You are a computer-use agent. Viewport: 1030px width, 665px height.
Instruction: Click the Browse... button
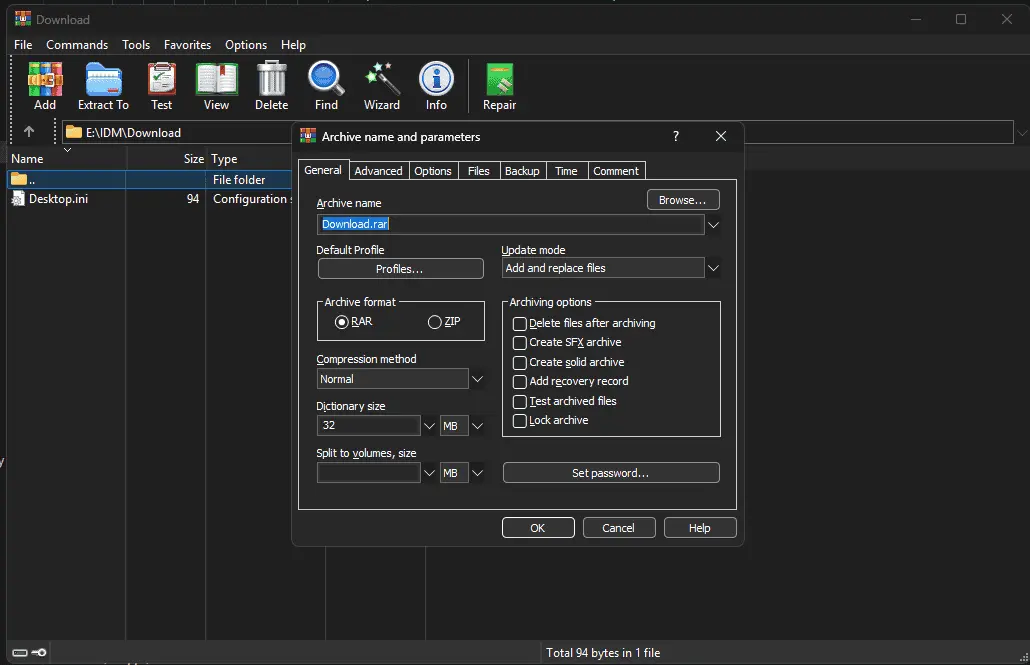[x=683, y=200]
